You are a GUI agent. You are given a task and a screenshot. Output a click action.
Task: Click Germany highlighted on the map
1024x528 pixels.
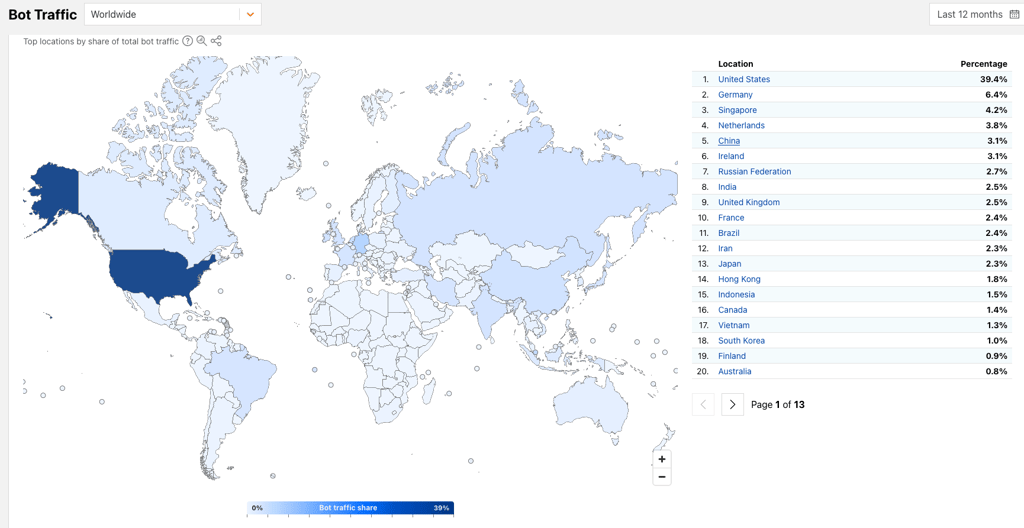coord(361,246)
